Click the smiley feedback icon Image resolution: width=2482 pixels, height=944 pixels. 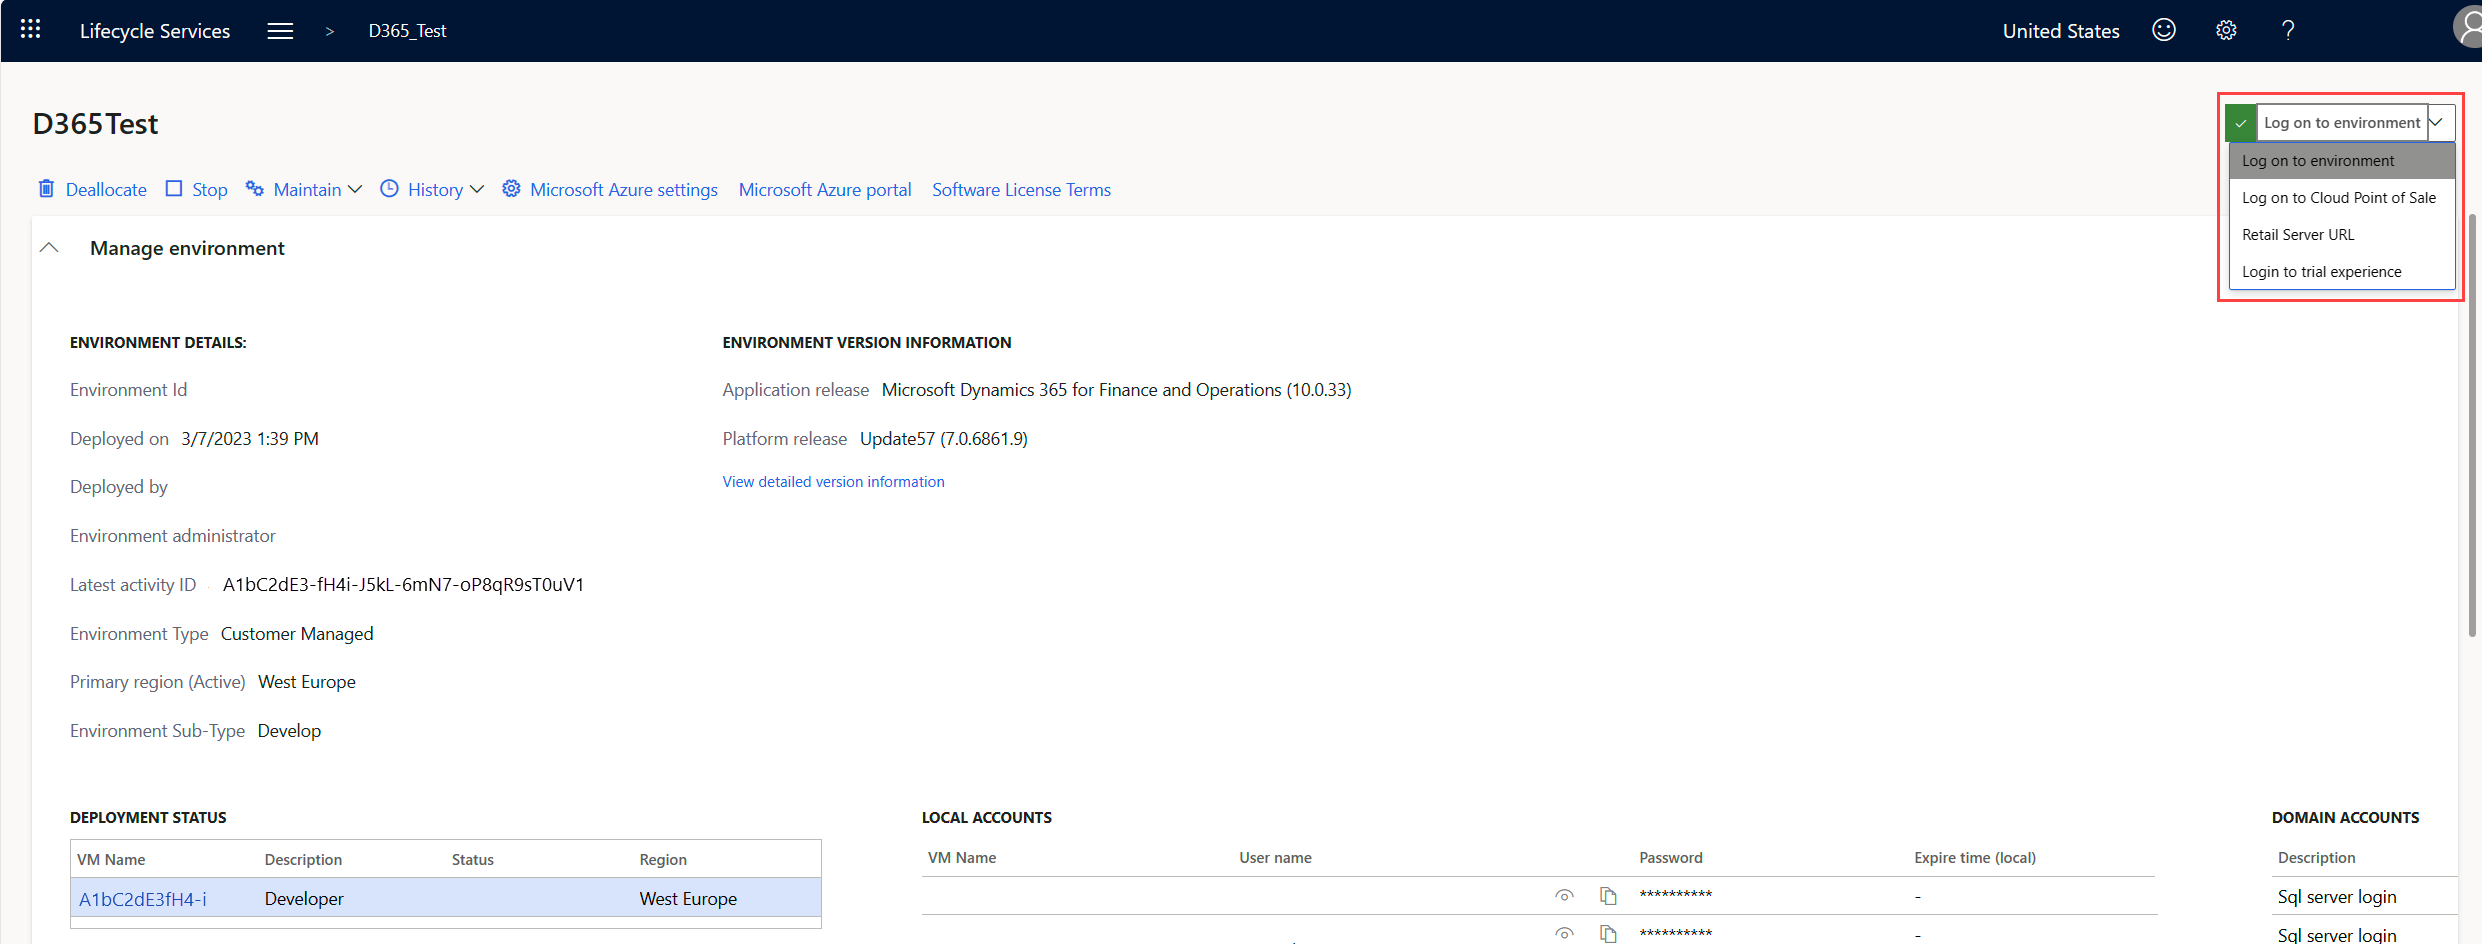2164,30
